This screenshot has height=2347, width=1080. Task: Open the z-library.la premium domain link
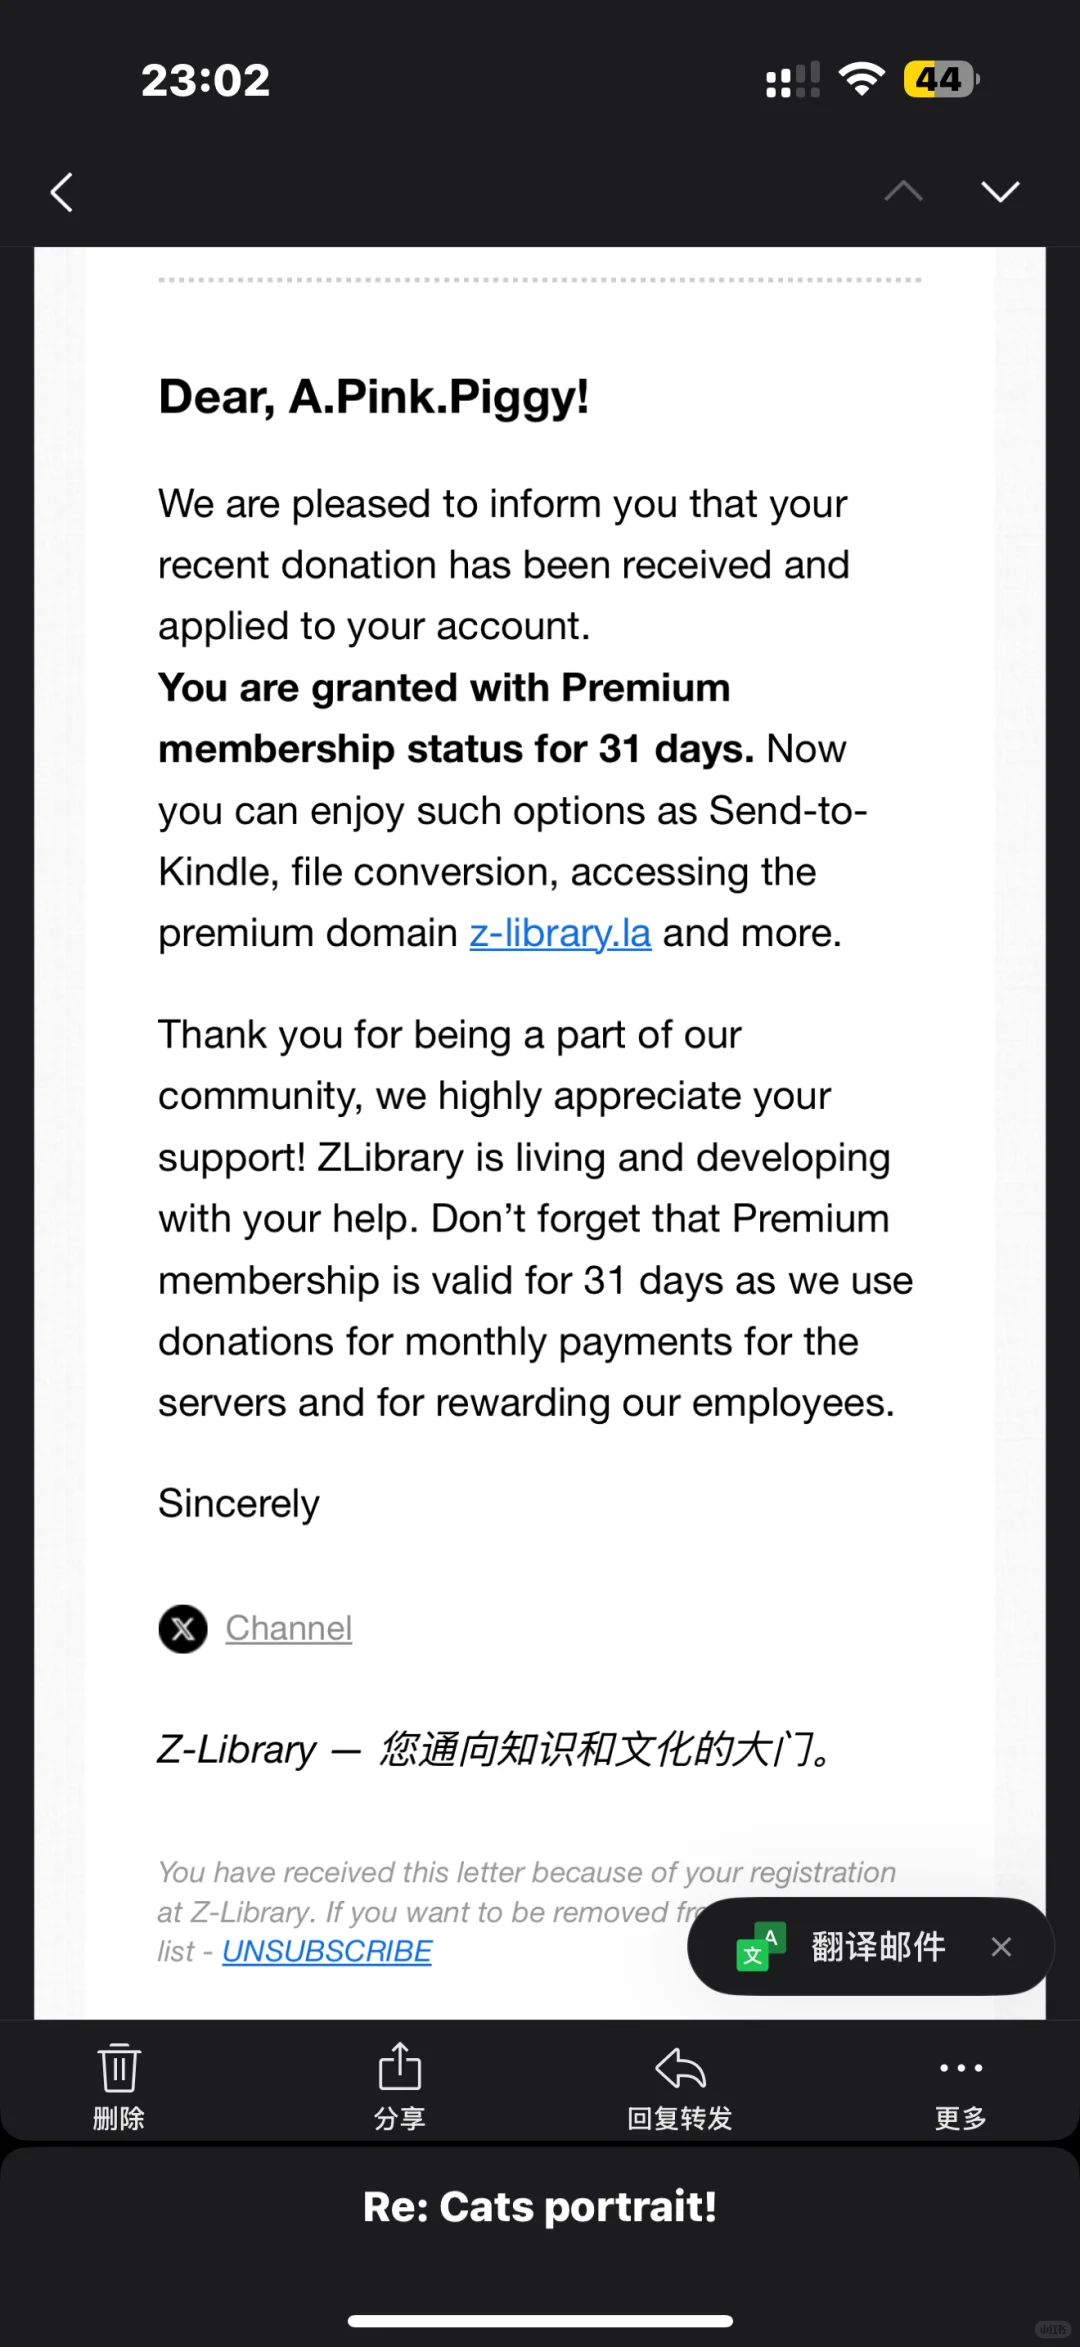point(560,933)
